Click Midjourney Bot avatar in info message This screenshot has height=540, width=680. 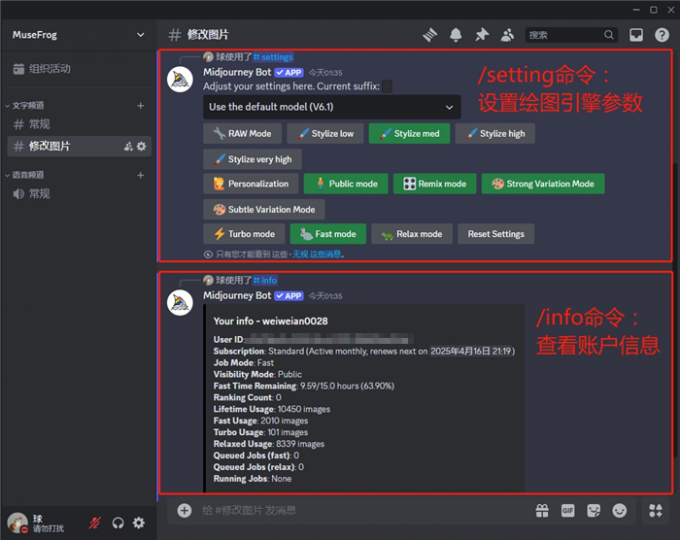(x=180, y=303)
